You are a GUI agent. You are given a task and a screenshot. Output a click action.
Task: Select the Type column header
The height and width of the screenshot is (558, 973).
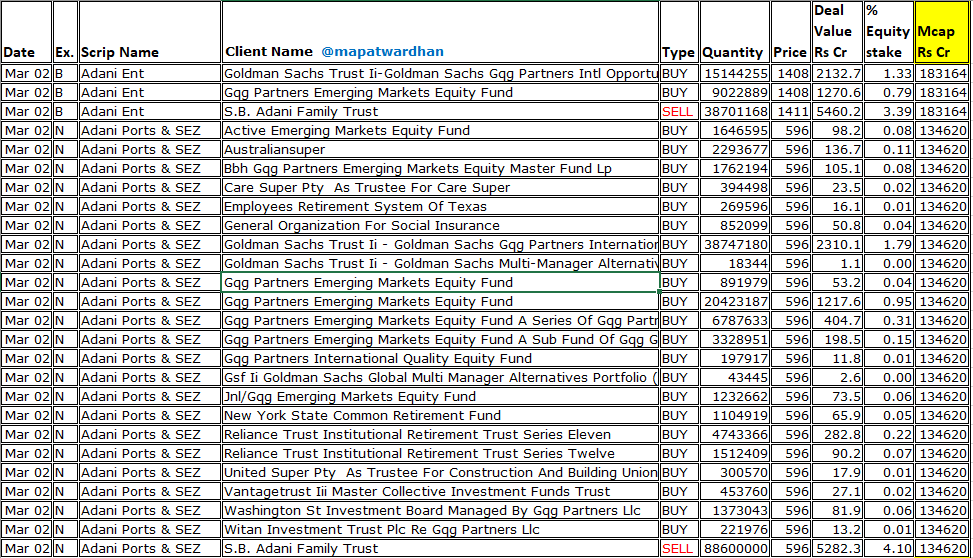tap(679, 32)
